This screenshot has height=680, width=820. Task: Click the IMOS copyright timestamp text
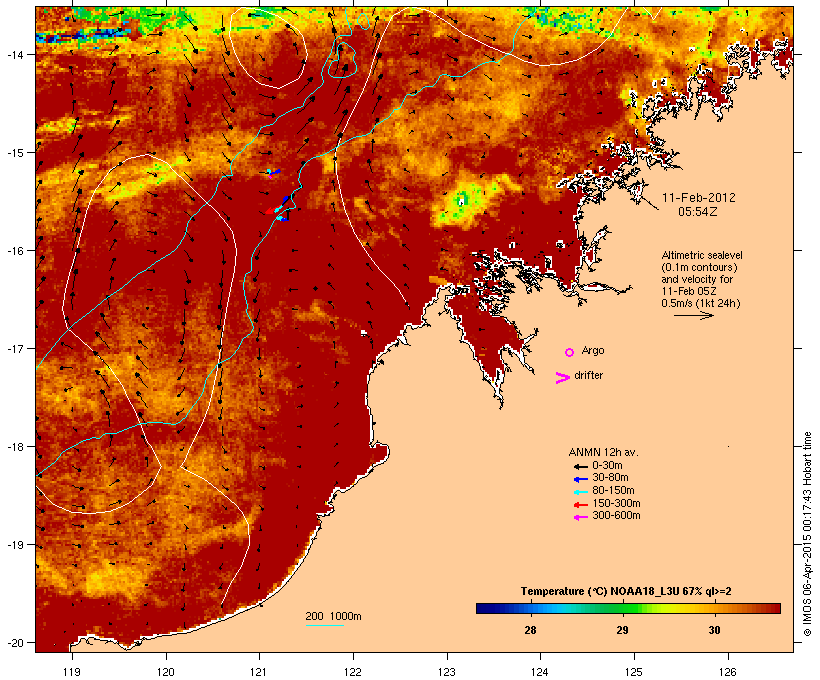click(x=807, y=534)
